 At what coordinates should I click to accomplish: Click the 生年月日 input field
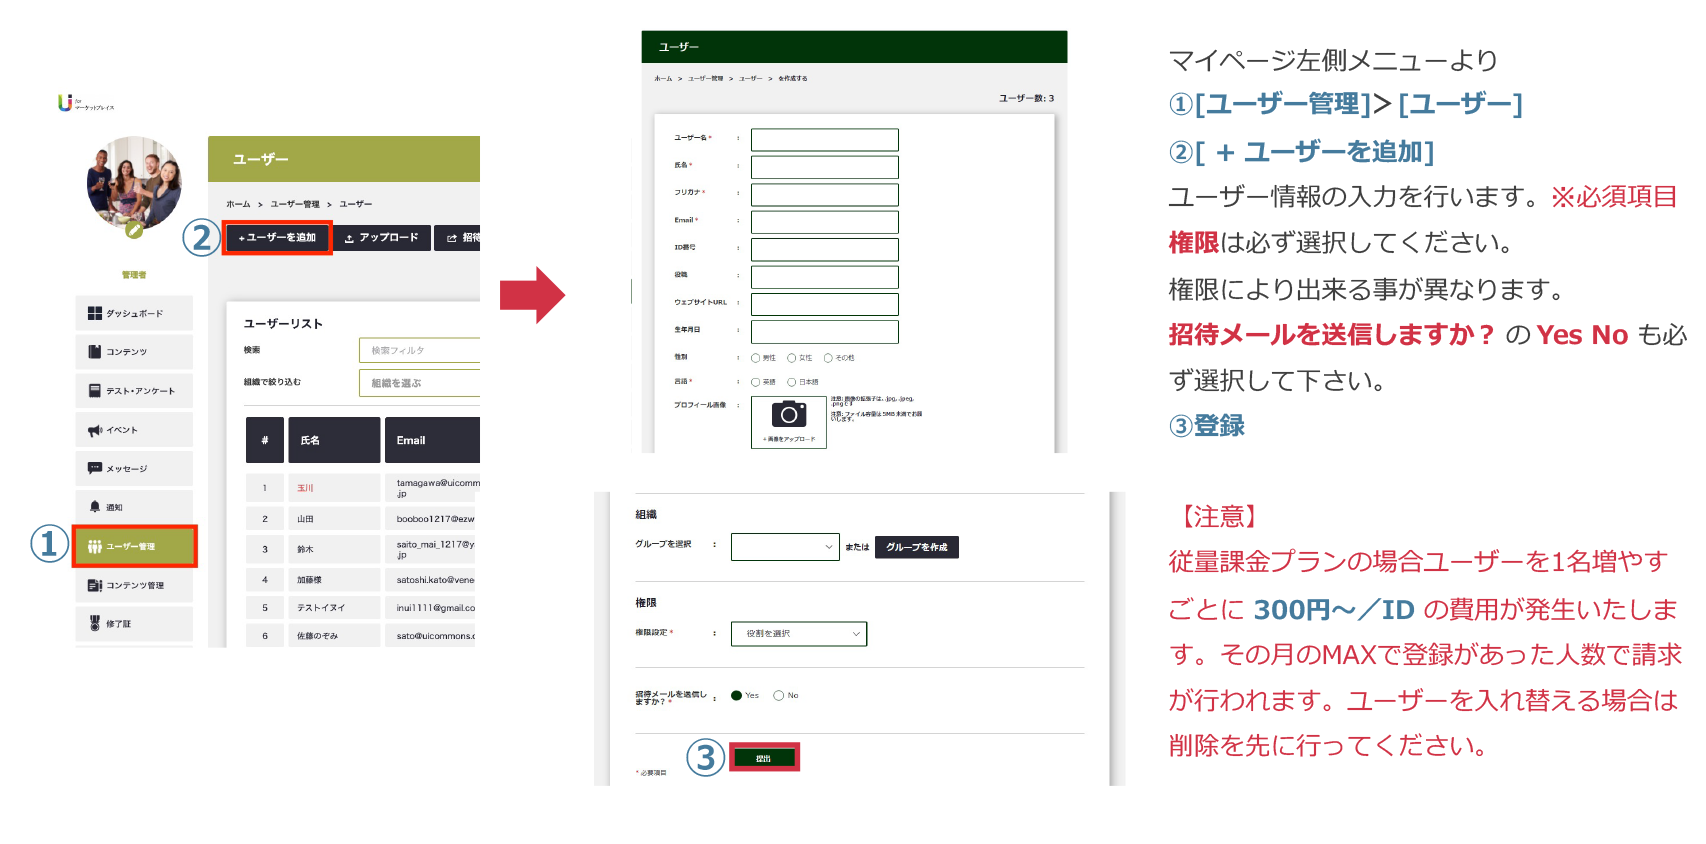pos(825,331)
